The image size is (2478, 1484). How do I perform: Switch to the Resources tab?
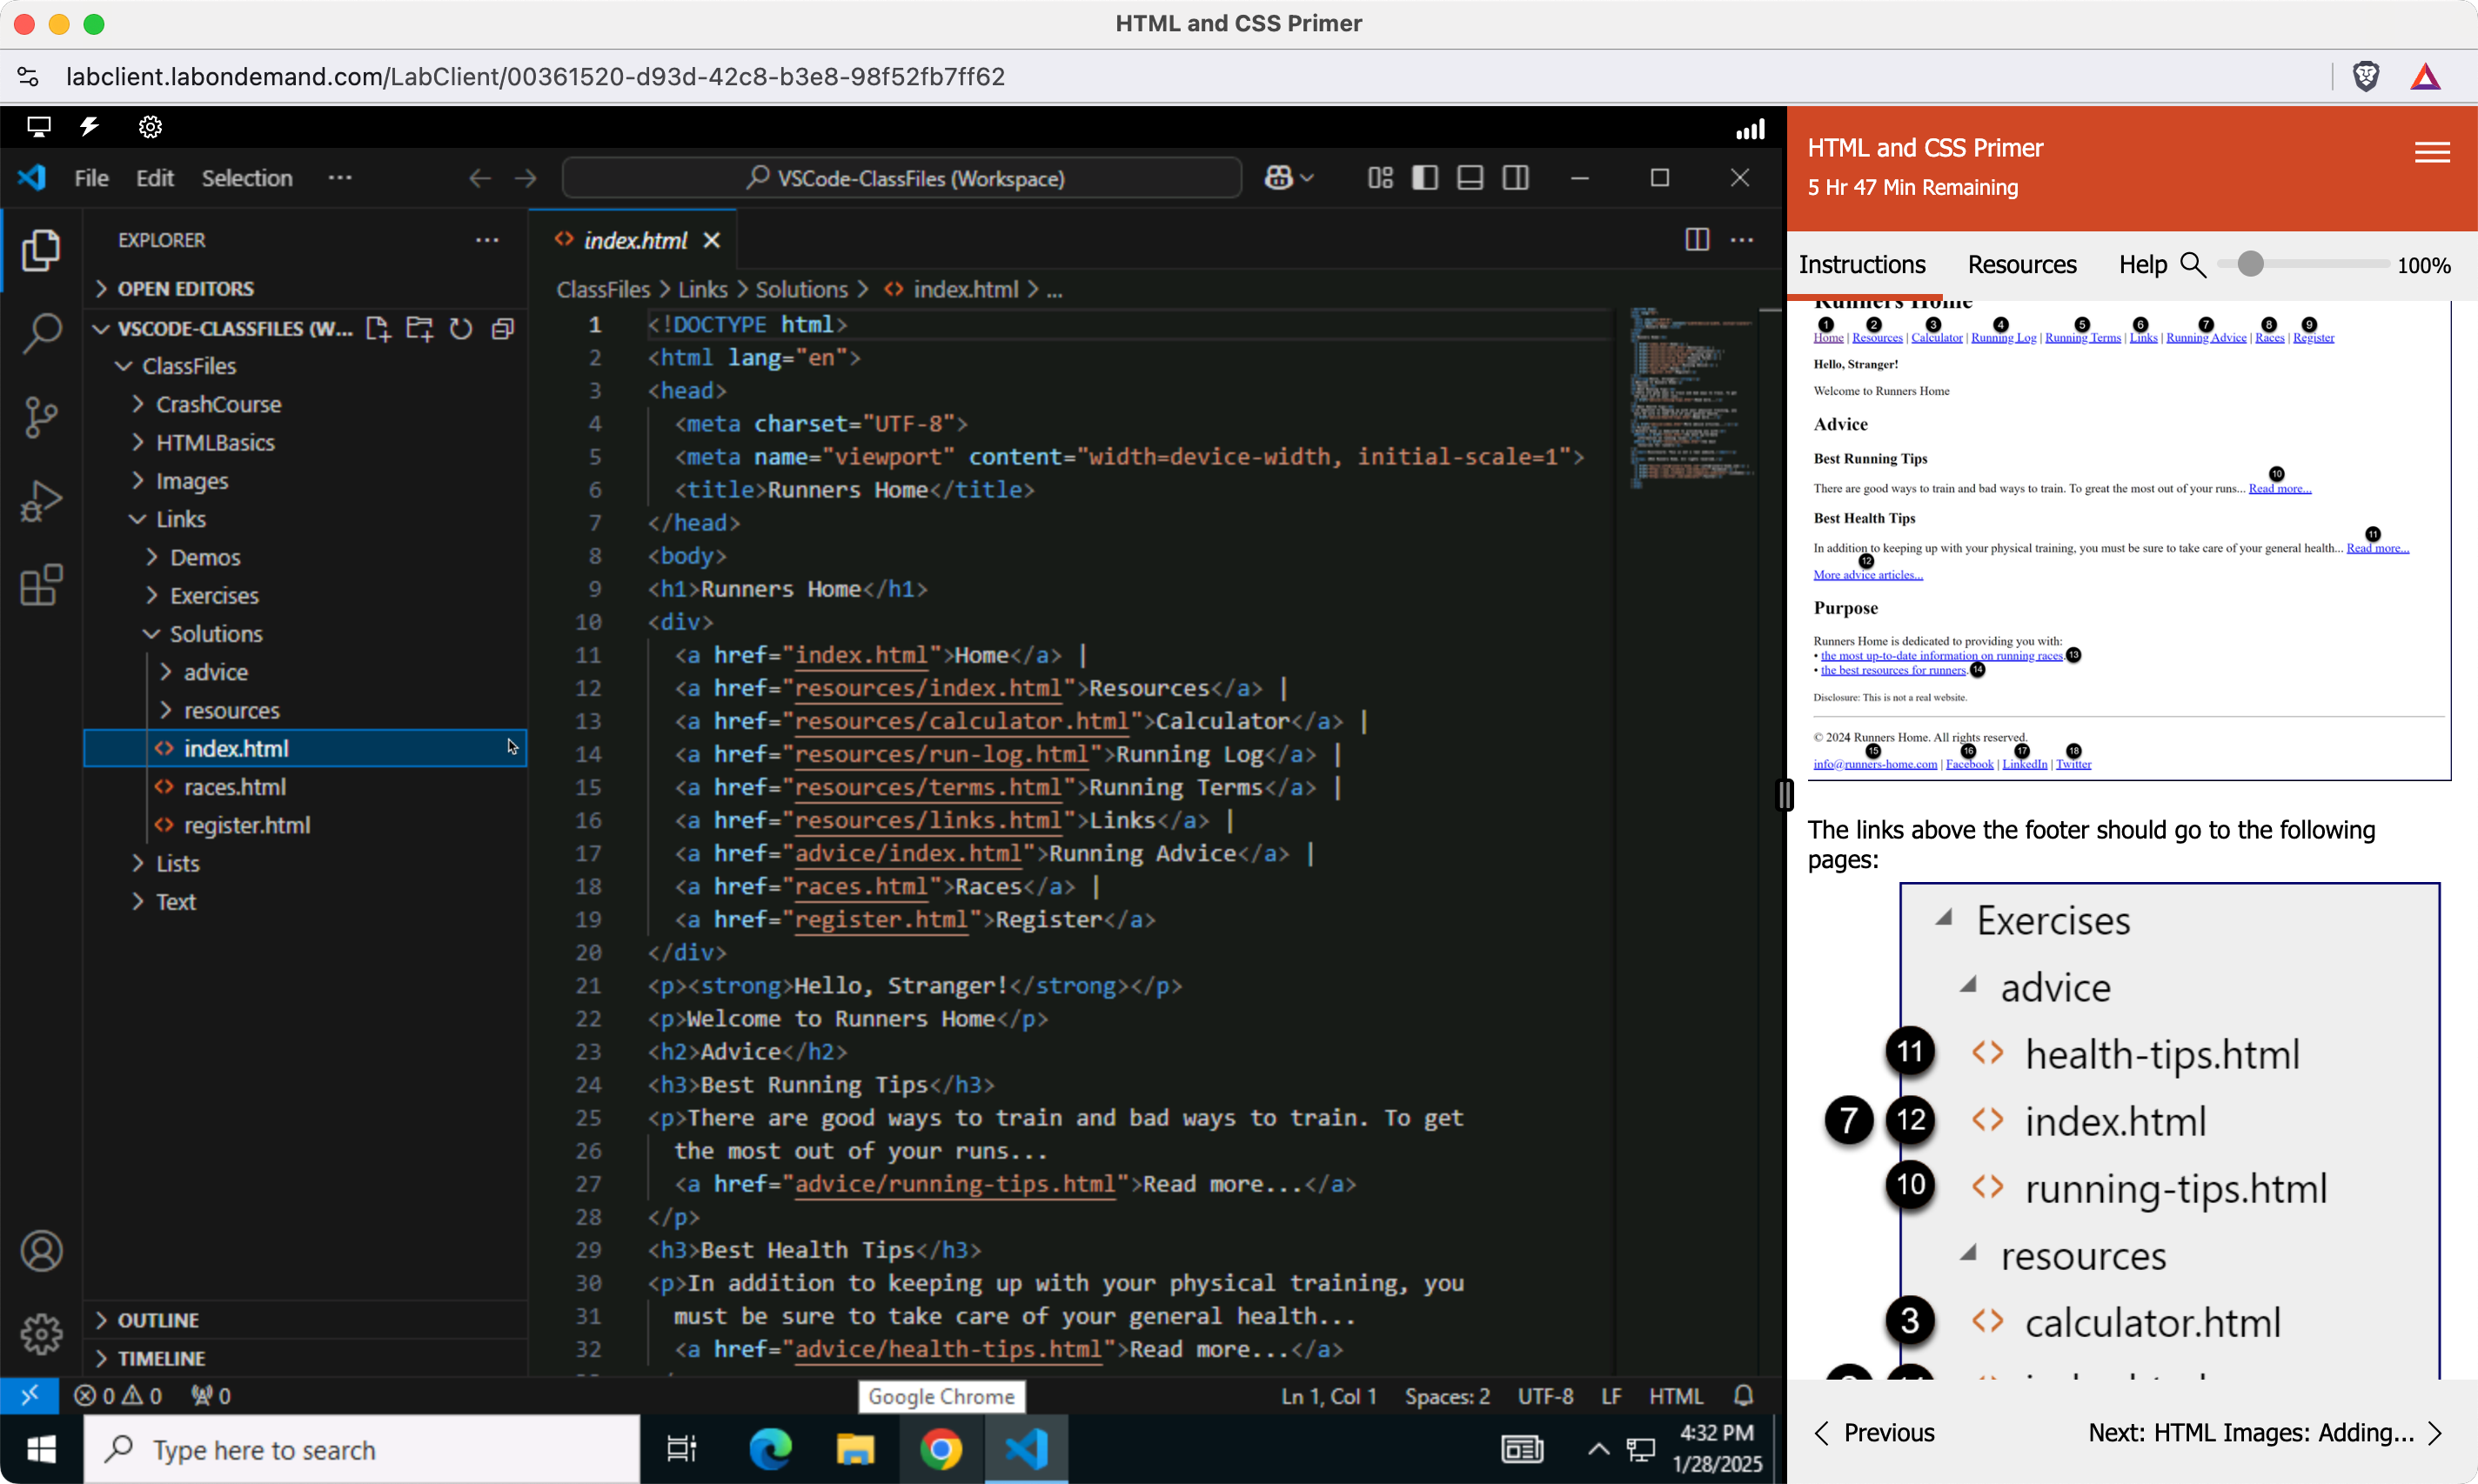coord(2022,265)
